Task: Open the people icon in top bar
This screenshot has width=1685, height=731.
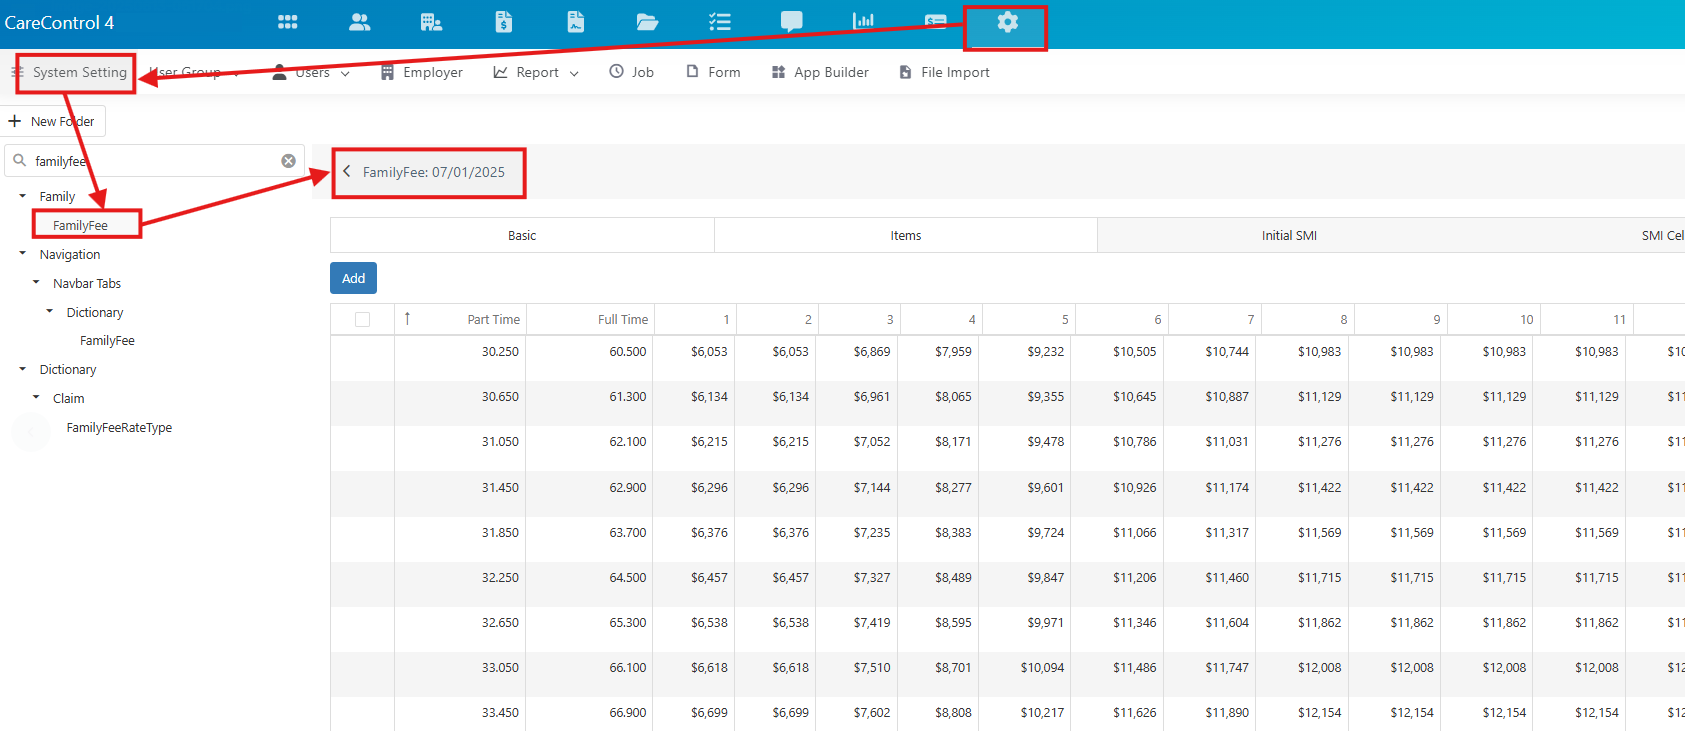Action: 360,22
